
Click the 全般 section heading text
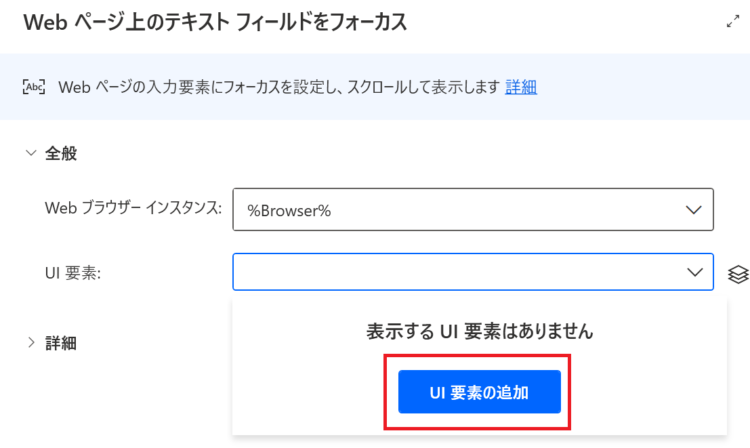click(61, 153)
